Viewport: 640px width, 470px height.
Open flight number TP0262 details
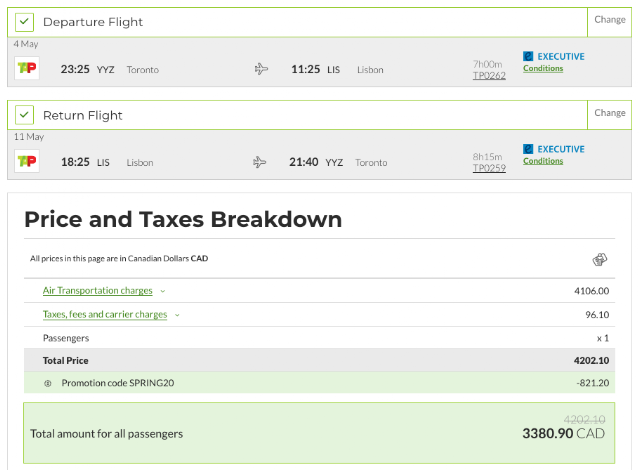489,75
